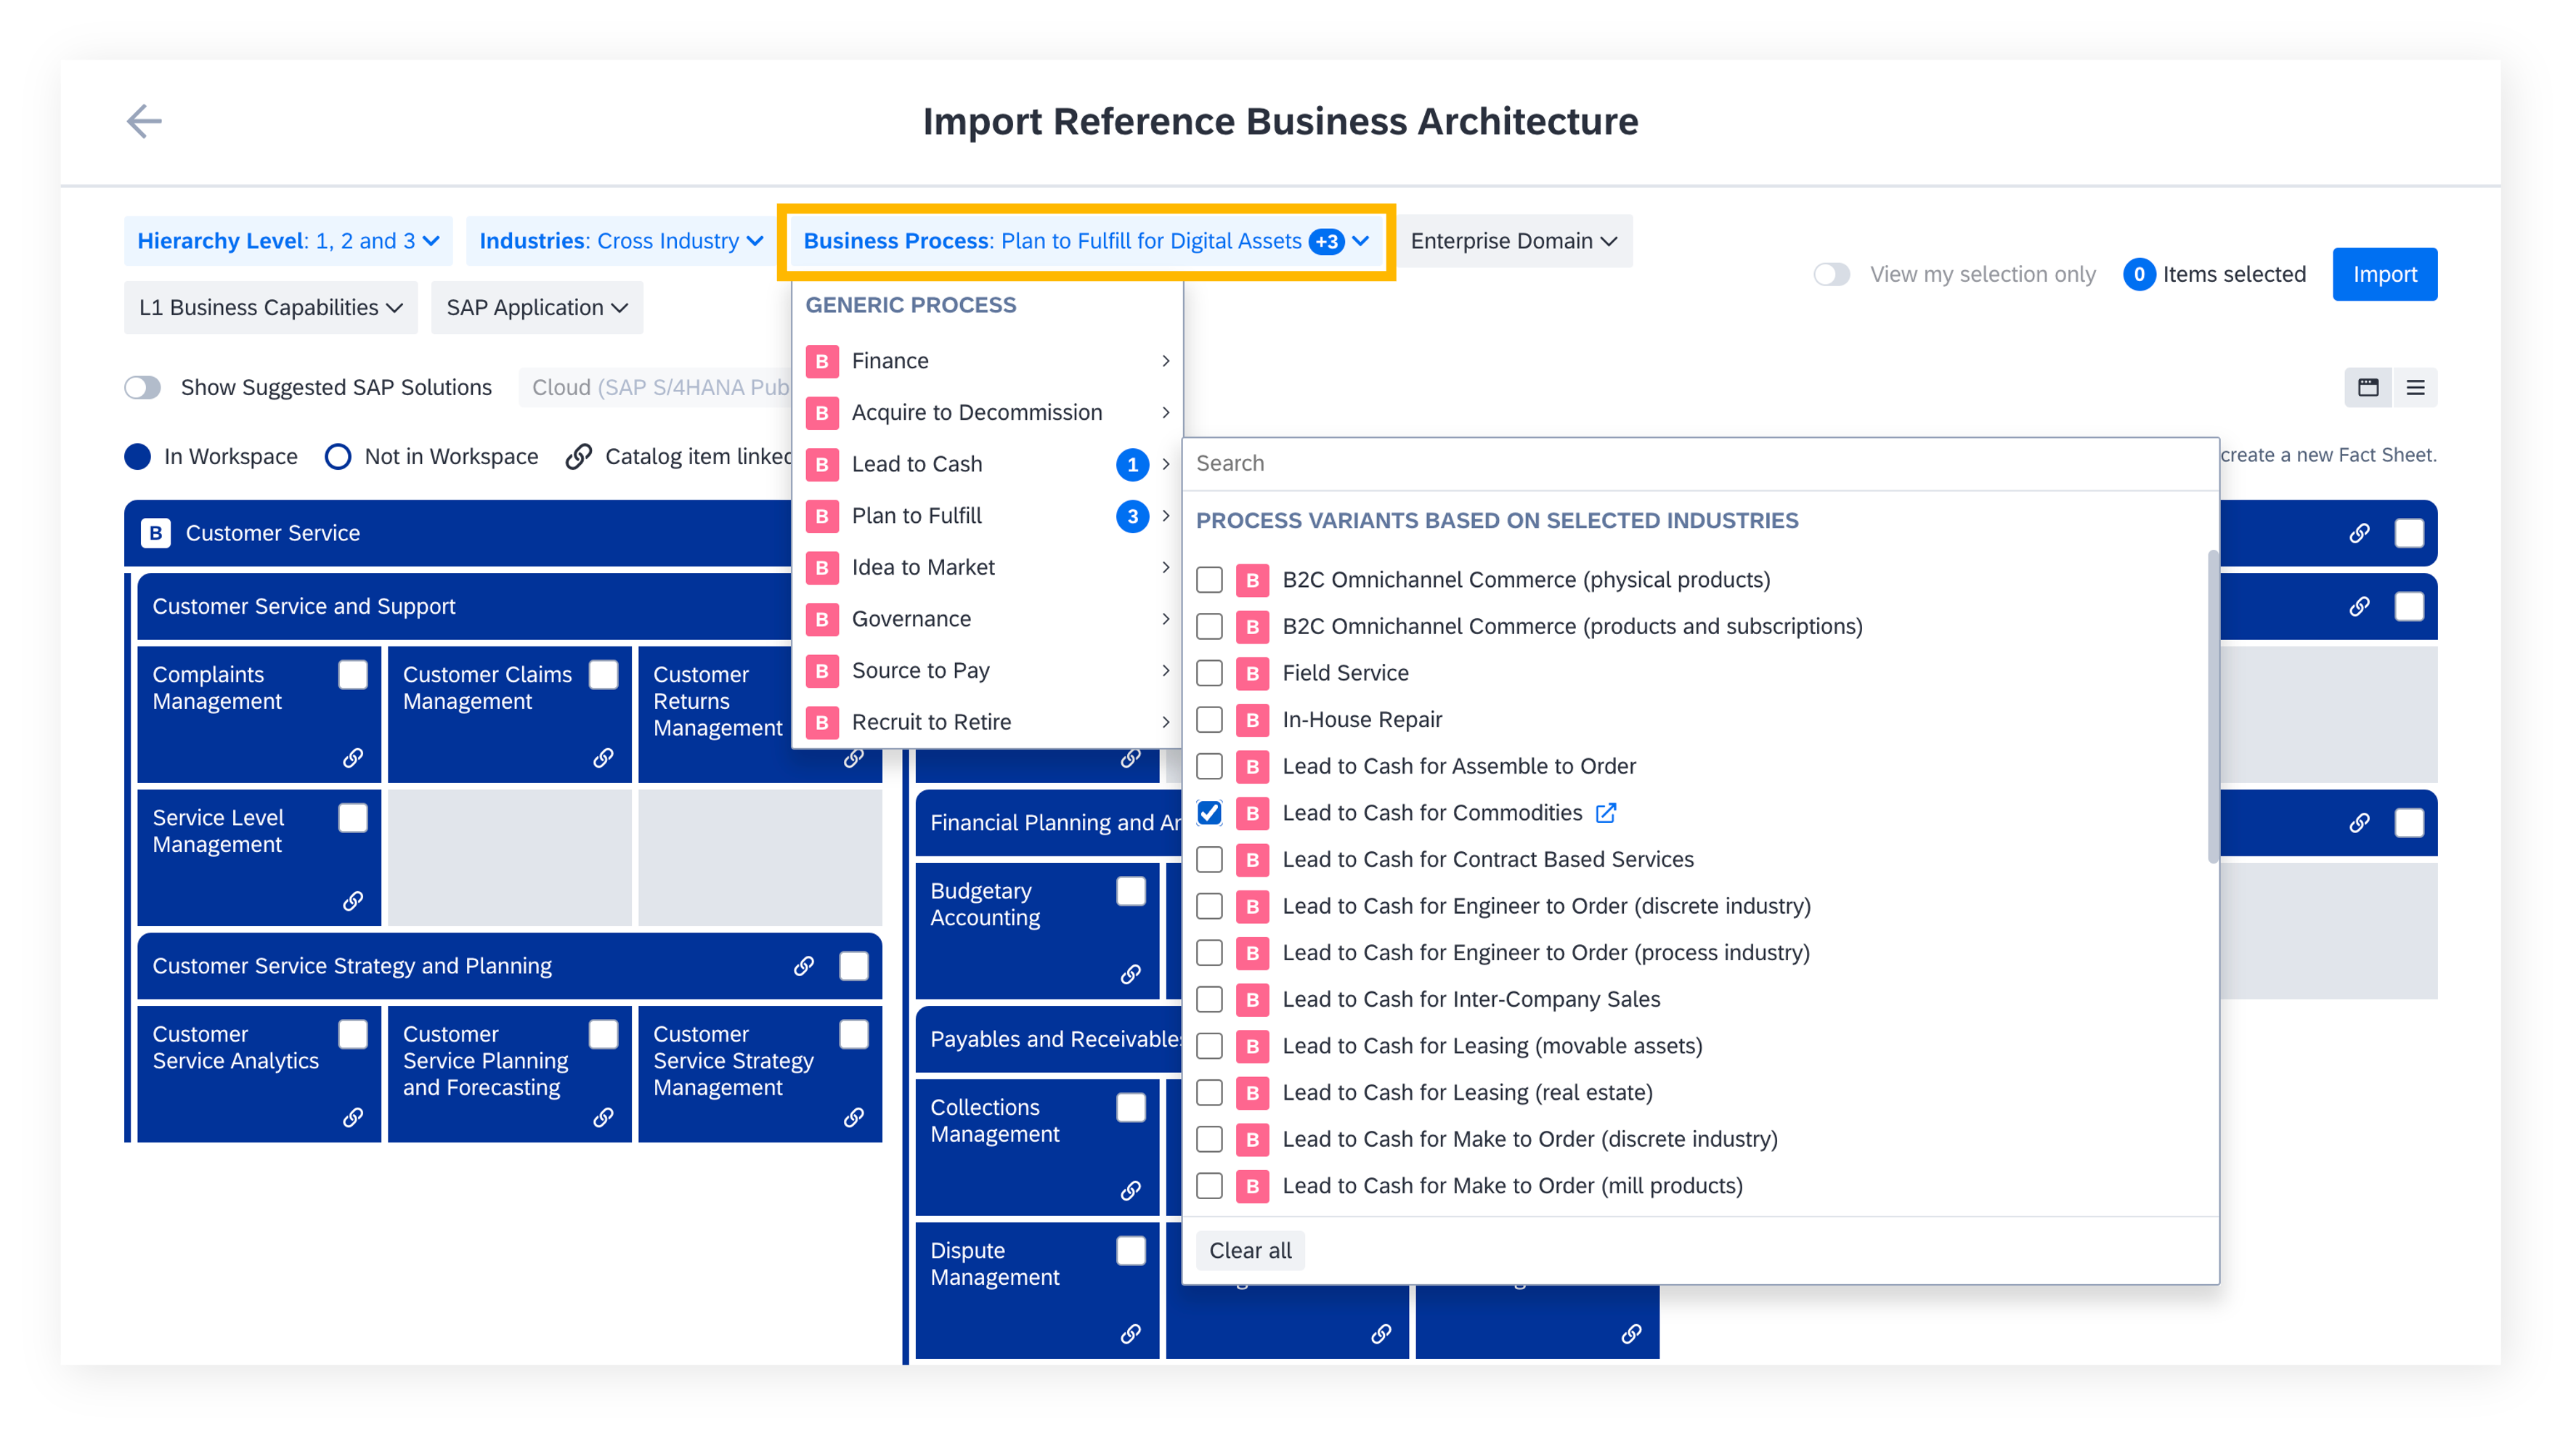Select Plan to Fulfill process menu item
This screenshot has height=1441, width=2576.
(x=987, y=516)
